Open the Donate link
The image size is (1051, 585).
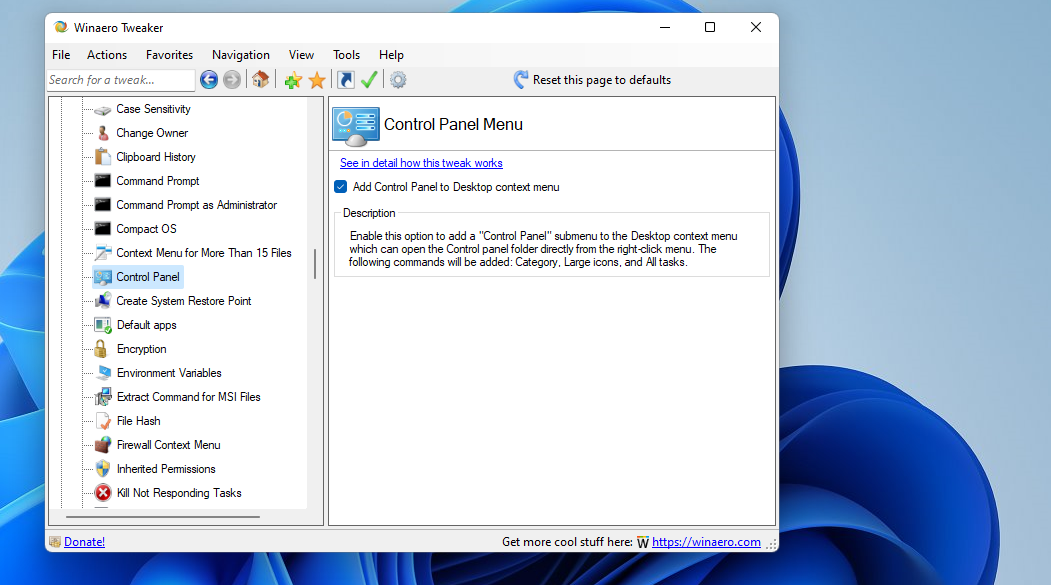[x=84, y=541]
